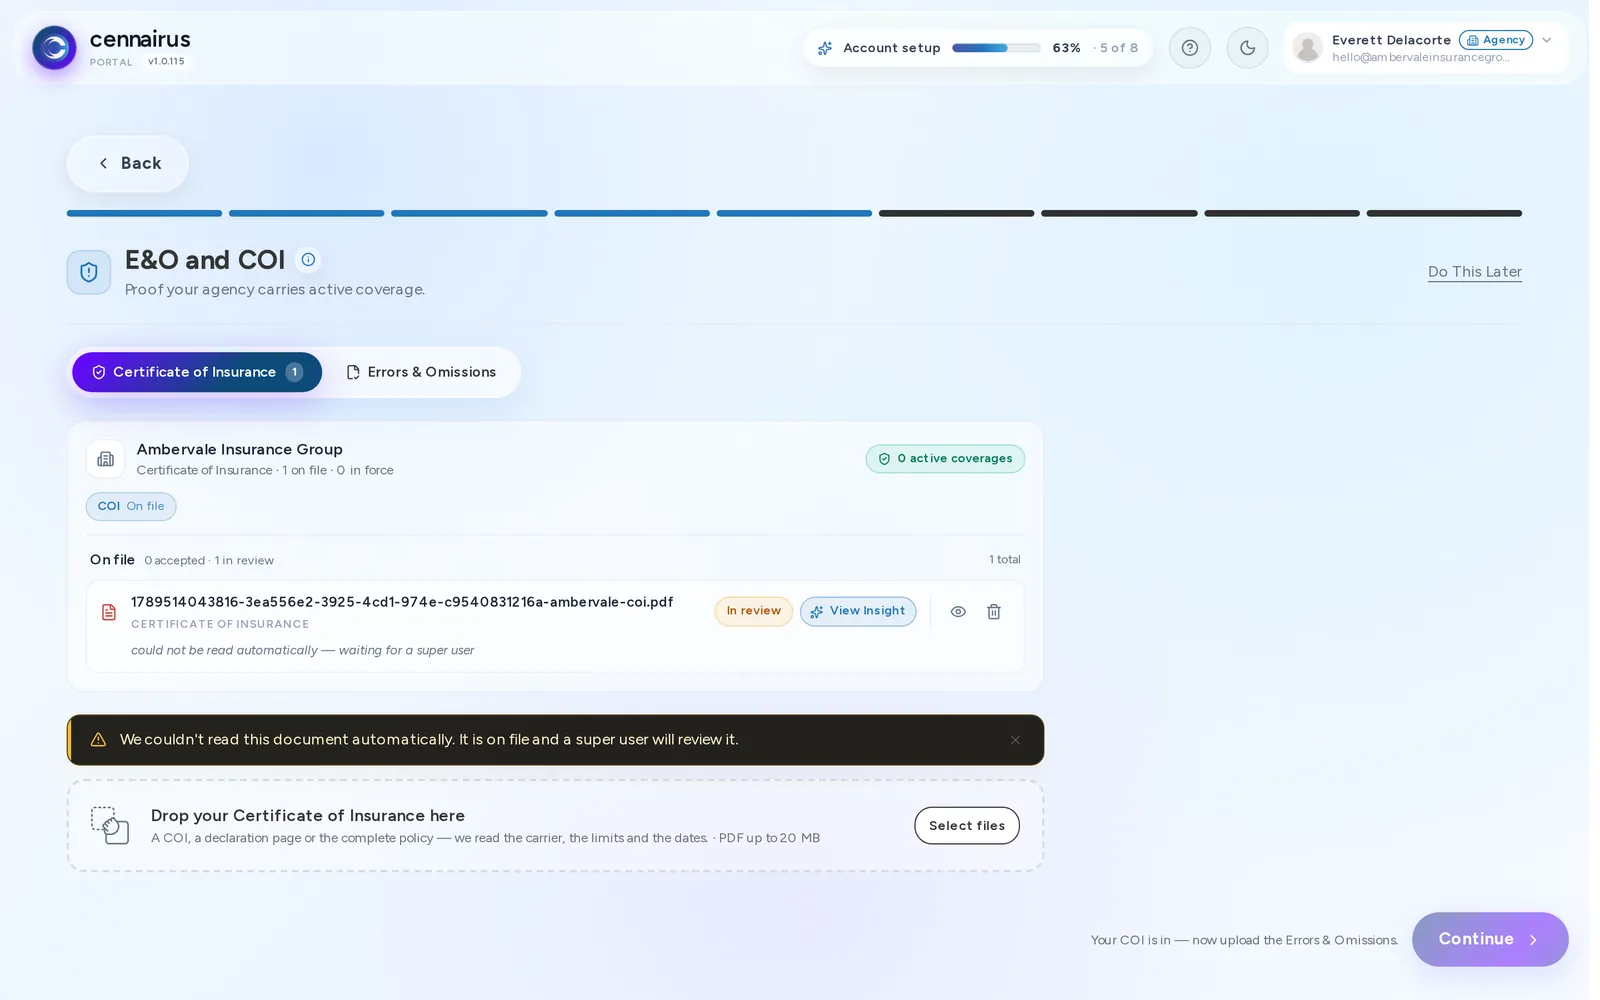Image resolution: width=1600 pixels, height=1000 pixels.
Task: Switch to the Errors & Omissions tab
Action: coord(421,372)
